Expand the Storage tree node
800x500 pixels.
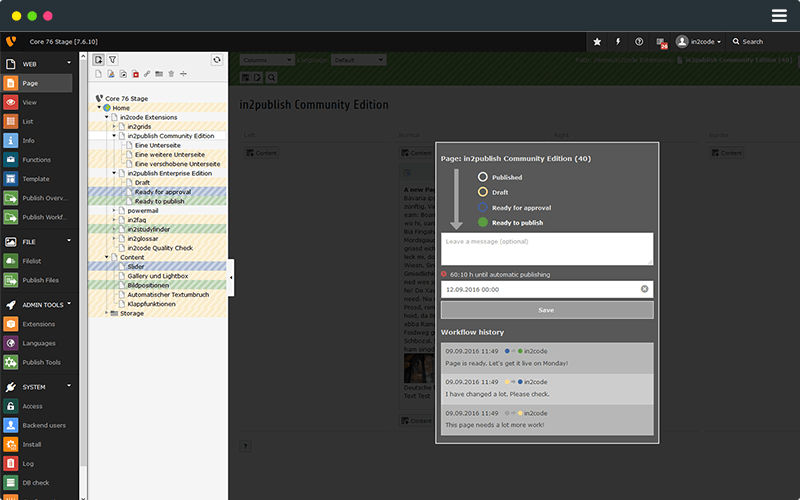107,313
